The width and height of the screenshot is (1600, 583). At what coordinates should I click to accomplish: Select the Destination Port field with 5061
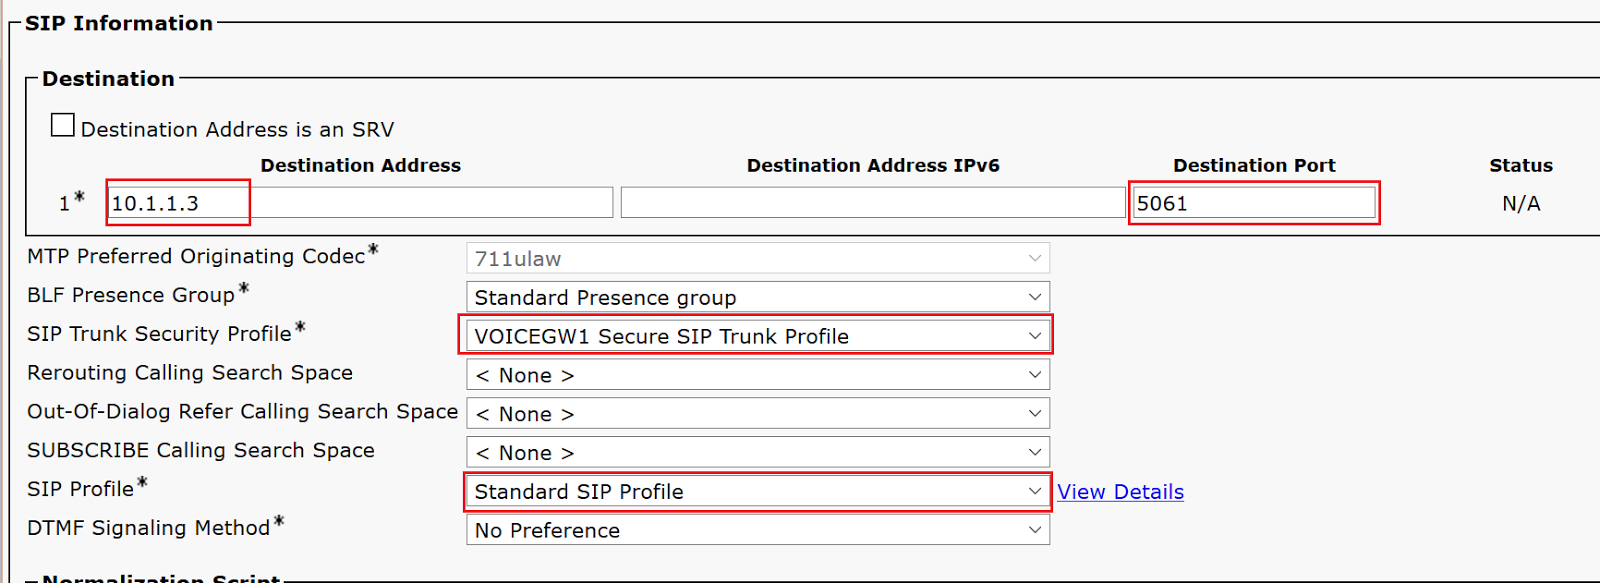point(1254,203)
